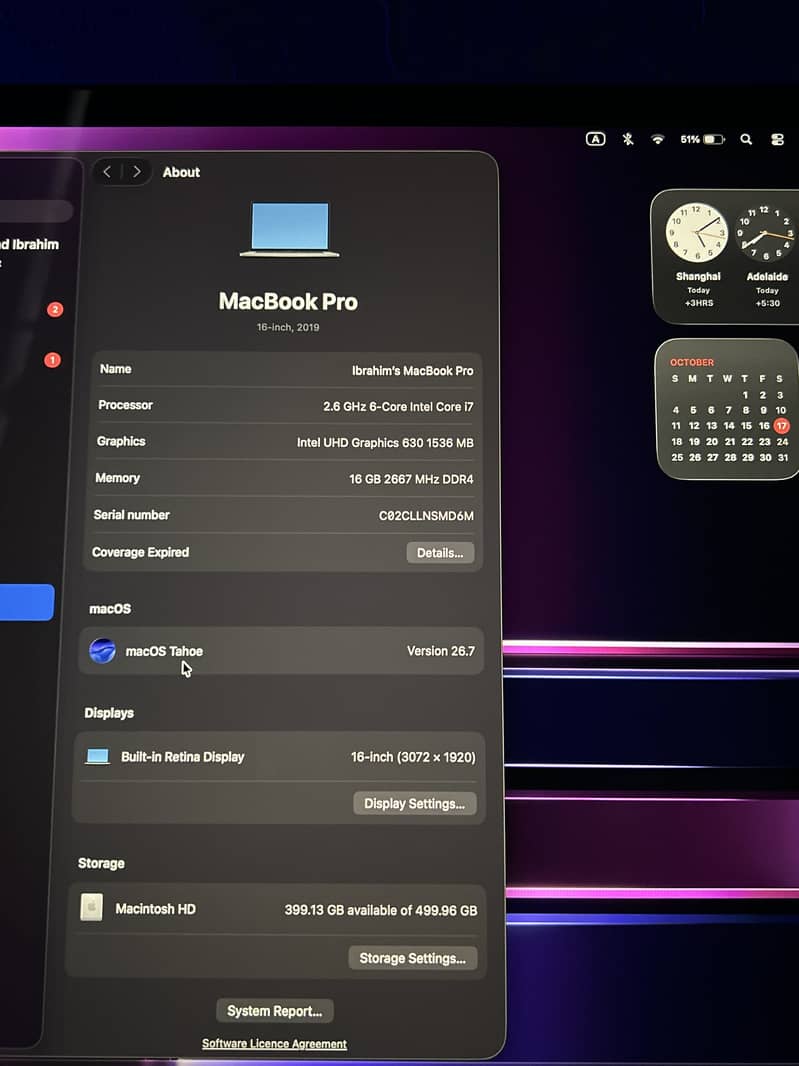
Task: Click the processor value 2.6 GHz 6-Core Intel Core i7
Action: point(398,407)
